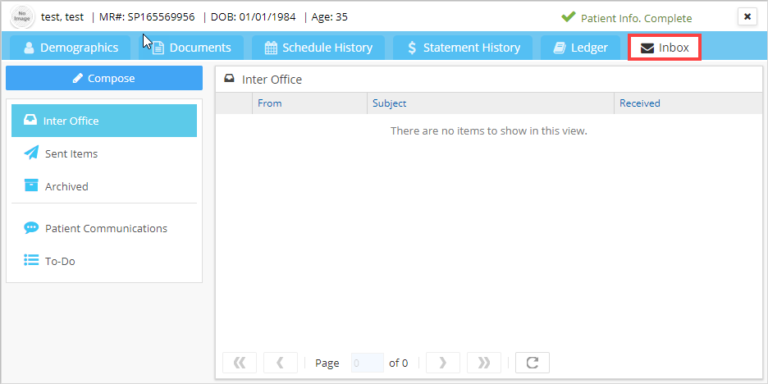View the Statement History tab
The width and height of the screenshot is (768, 384).
[463, 48]
